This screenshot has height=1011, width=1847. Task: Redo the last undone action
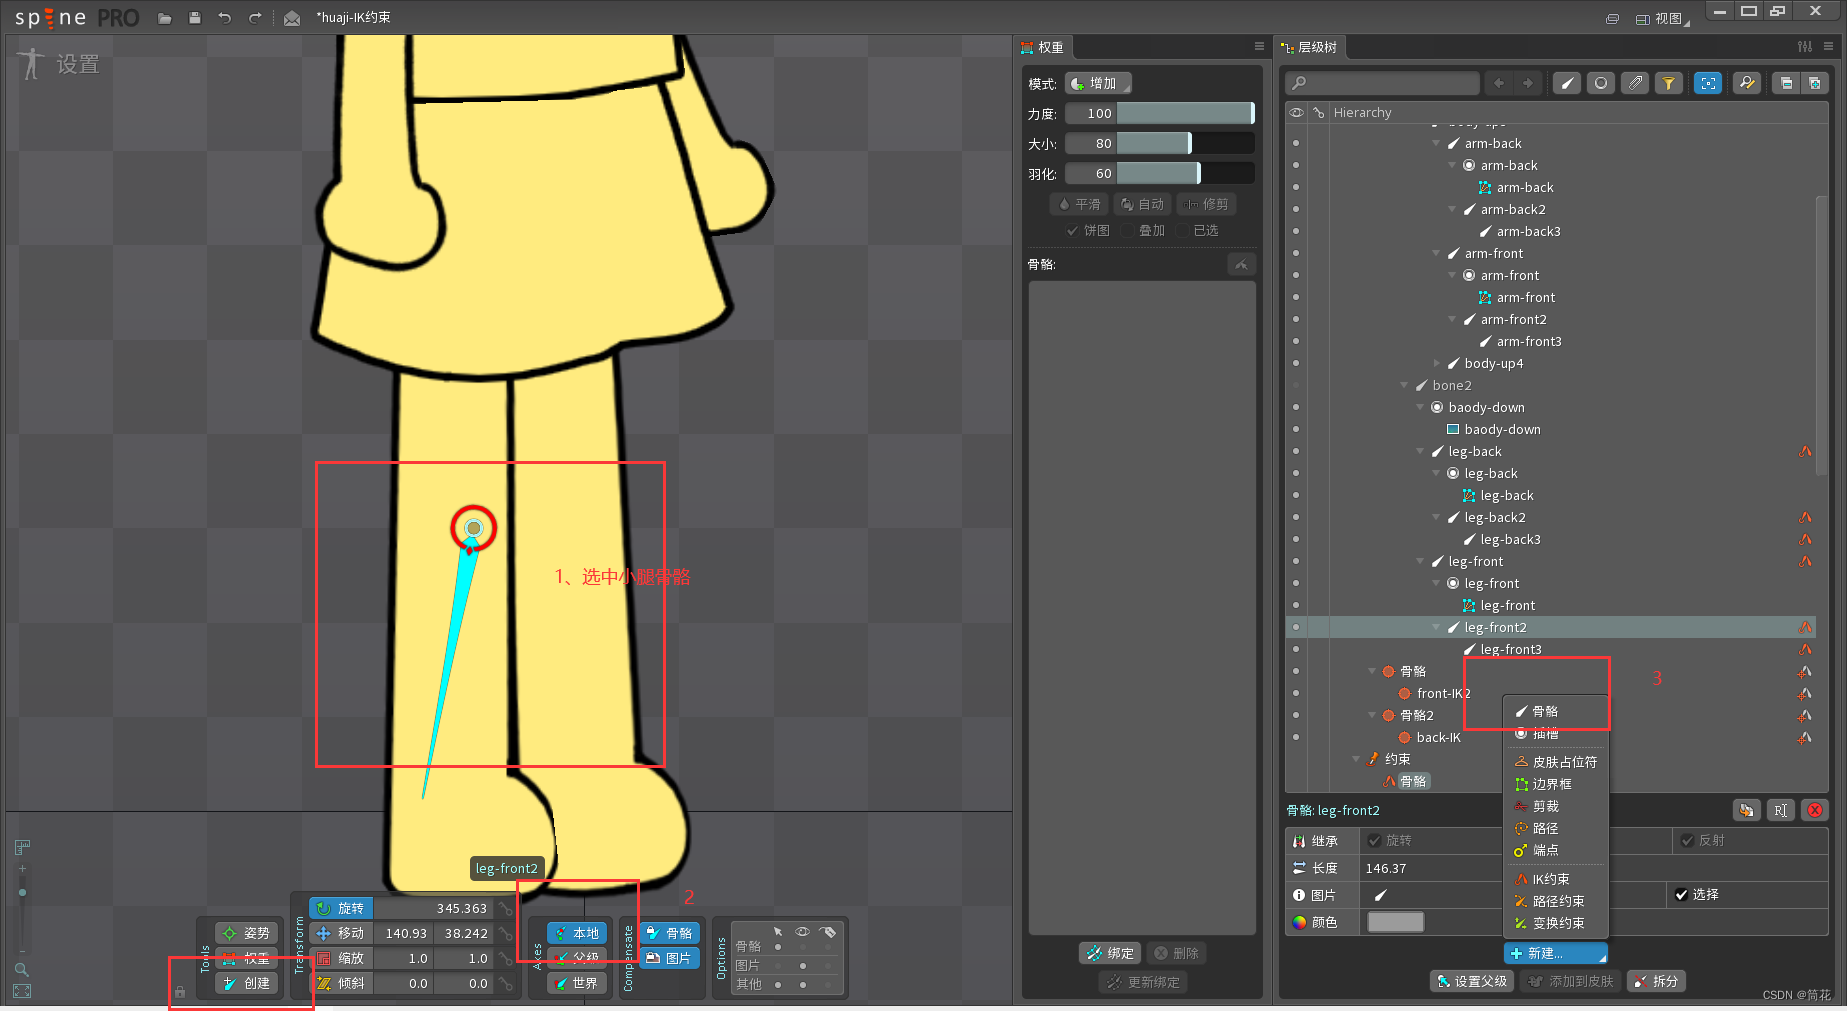255,18
